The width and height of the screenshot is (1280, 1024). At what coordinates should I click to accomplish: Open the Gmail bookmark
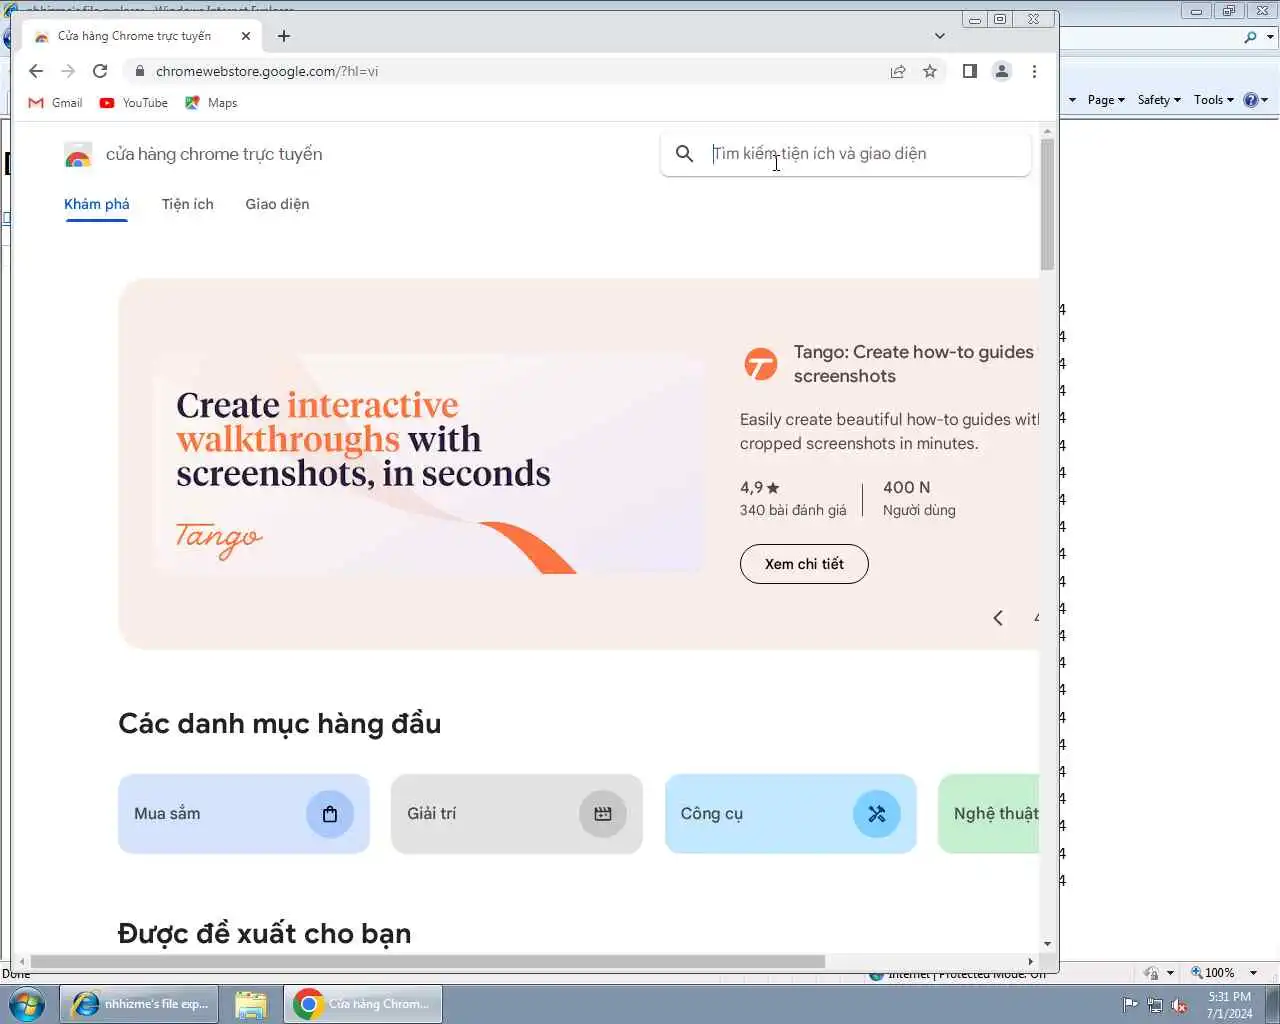pyautogui.click(x=55, y=103)
